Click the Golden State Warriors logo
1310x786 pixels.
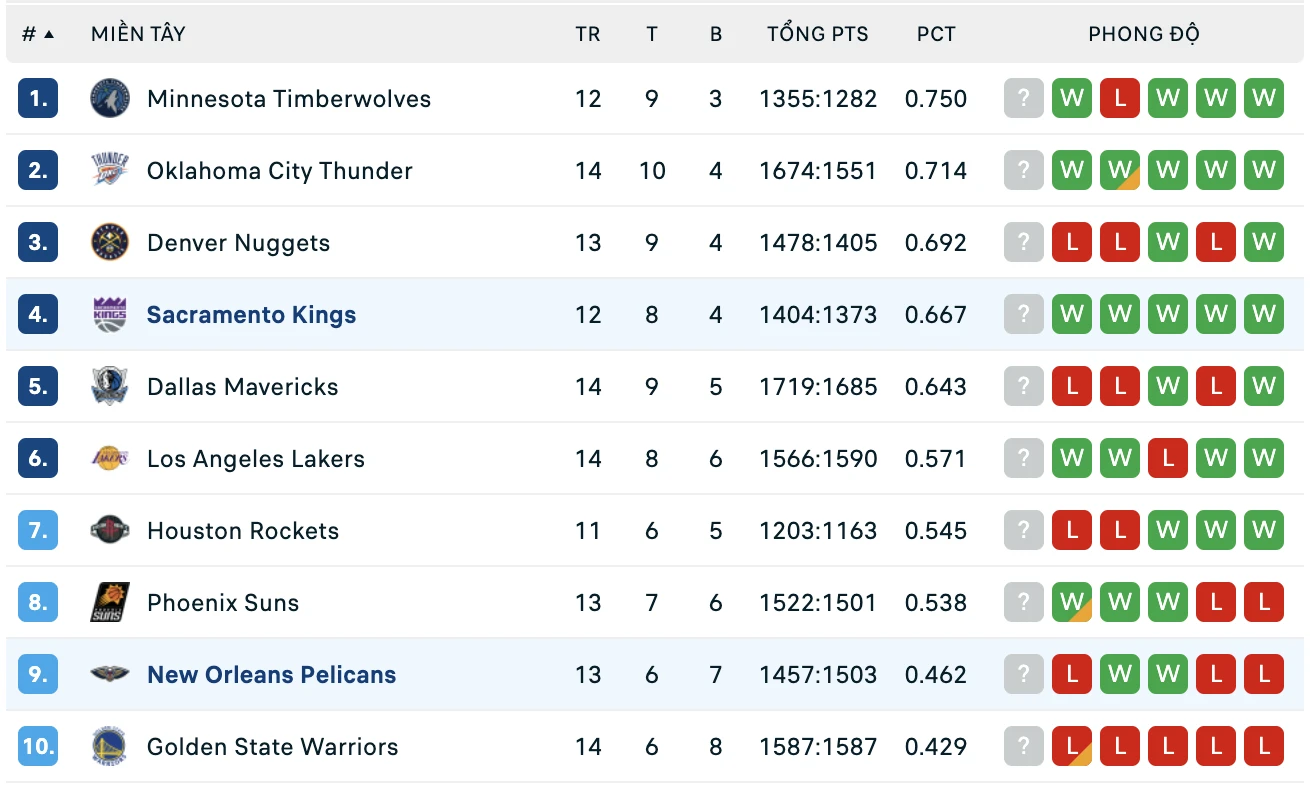pyautogui.click(x=110, y=747)
